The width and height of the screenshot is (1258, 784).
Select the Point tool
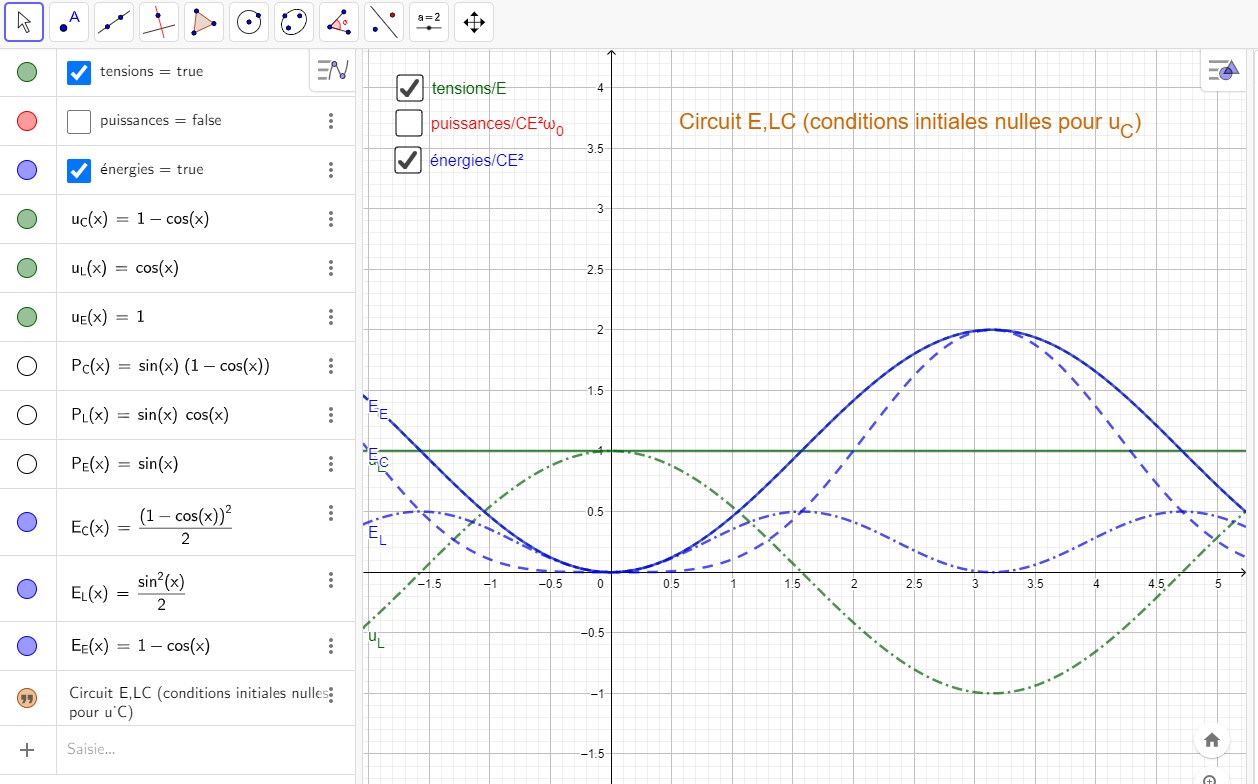(x=69, y=22)
